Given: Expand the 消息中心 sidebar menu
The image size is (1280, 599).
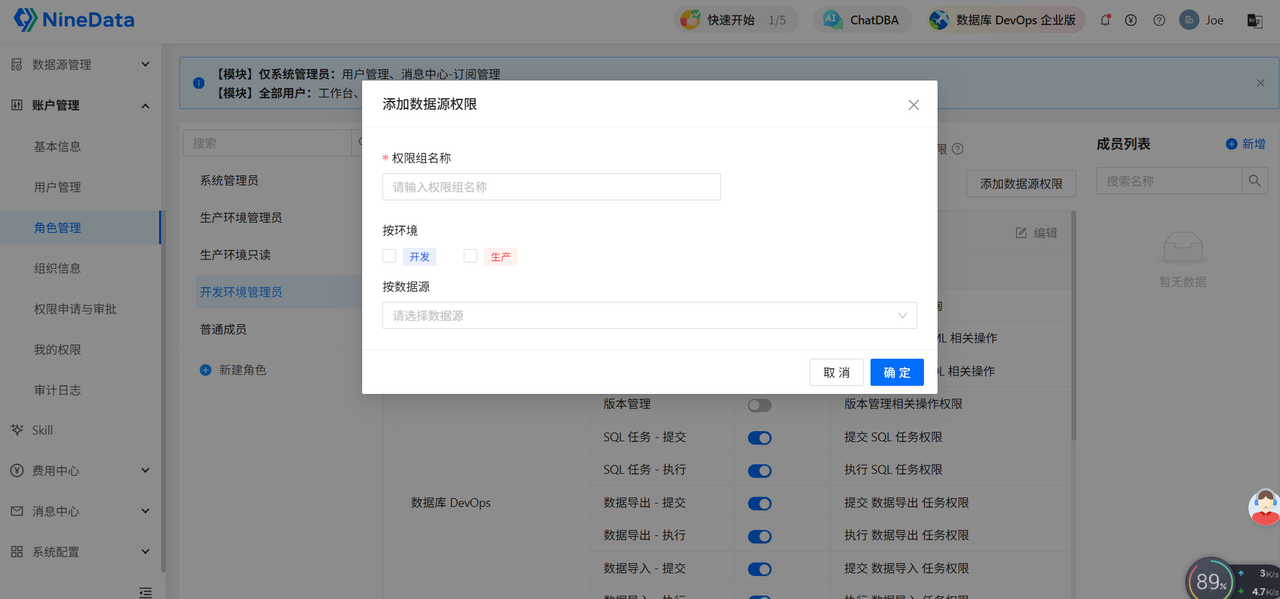Looking at the screenshot, I should pyautogui.click(x=80, y=511).
